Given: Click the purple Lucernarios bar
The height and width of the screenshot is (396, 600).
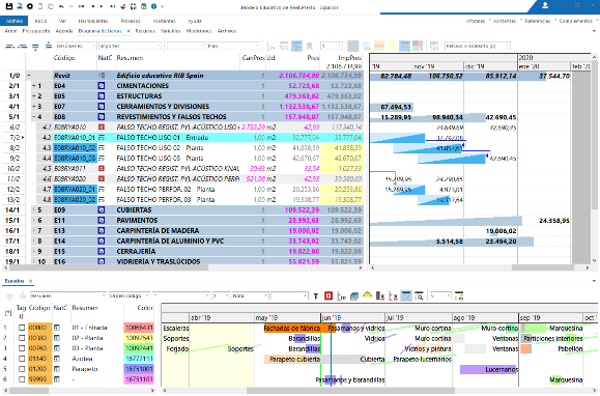Looking at the screenshot, I should coord(489,369).
